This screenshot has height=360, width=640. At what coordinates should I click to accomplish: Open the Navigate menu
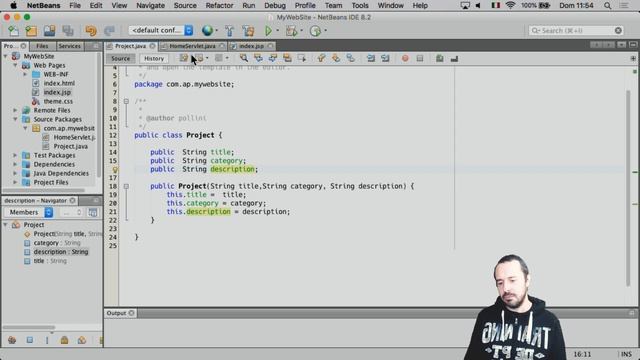pos(150,6)
